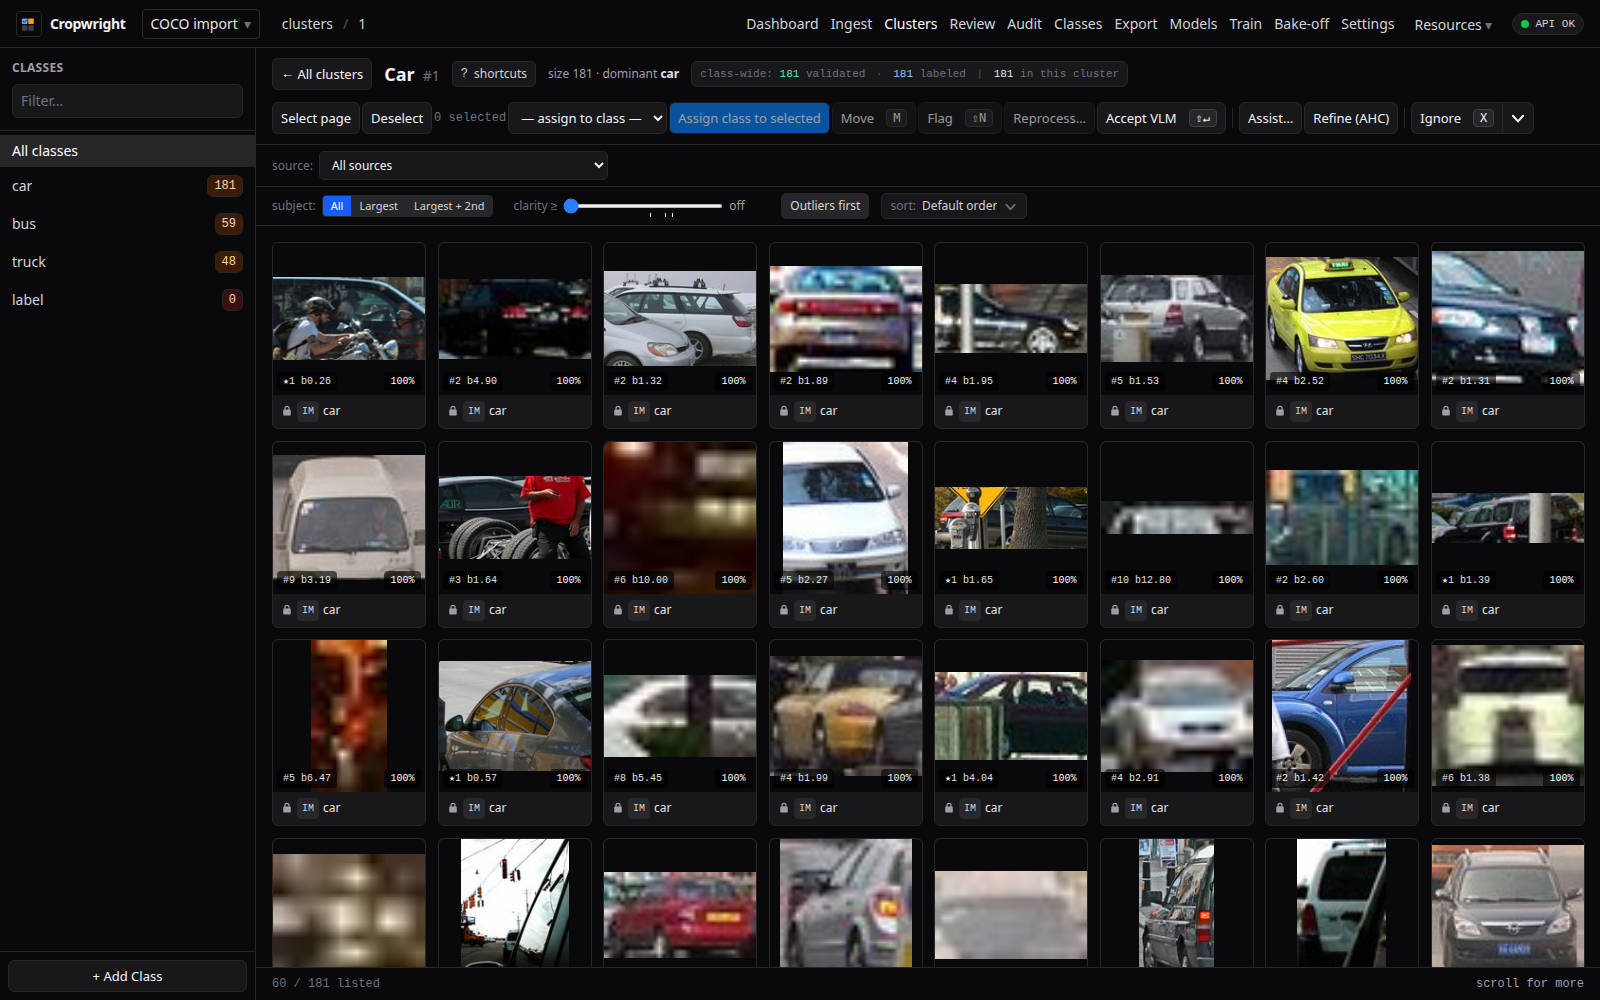The image size is (1600, 1000).
Task: Expand the Resources menu
Action: point(1452,24)
